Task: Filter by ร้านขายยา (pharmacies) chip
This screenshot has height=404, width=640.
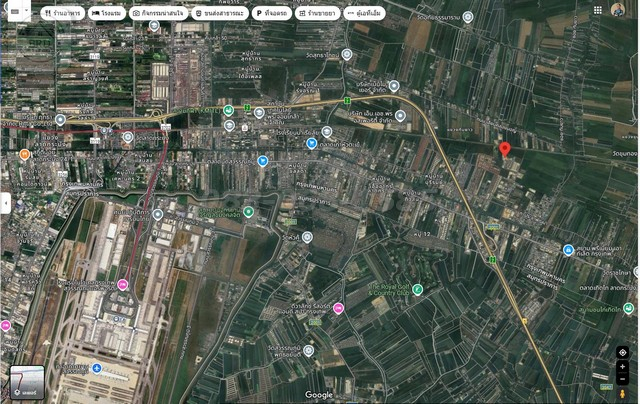Action: [318, 13]
